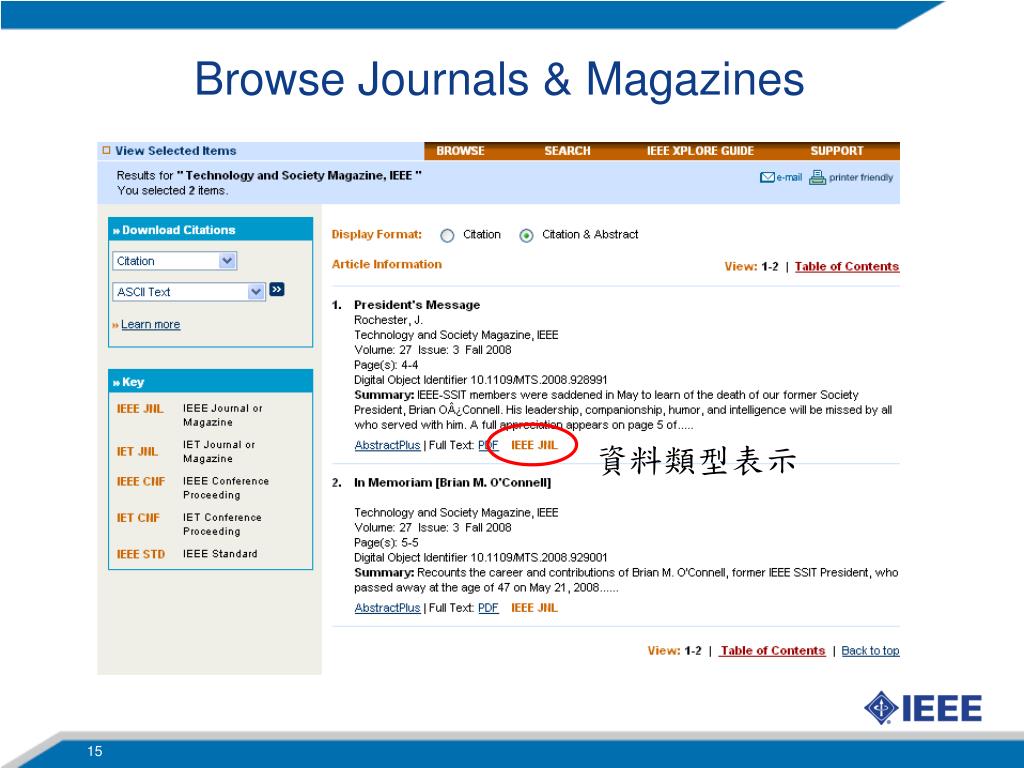Viewport: 1024px width, 768px height.
Task: Click the View Selected Items link
Action: click(176, 151)
